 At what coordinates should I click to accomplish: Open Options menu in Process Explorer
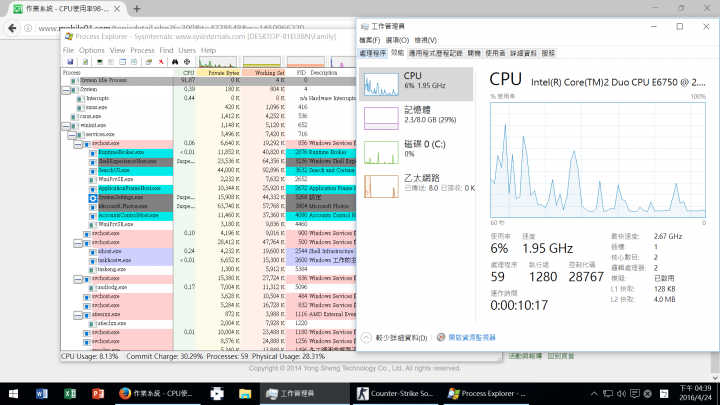point(91,50)
